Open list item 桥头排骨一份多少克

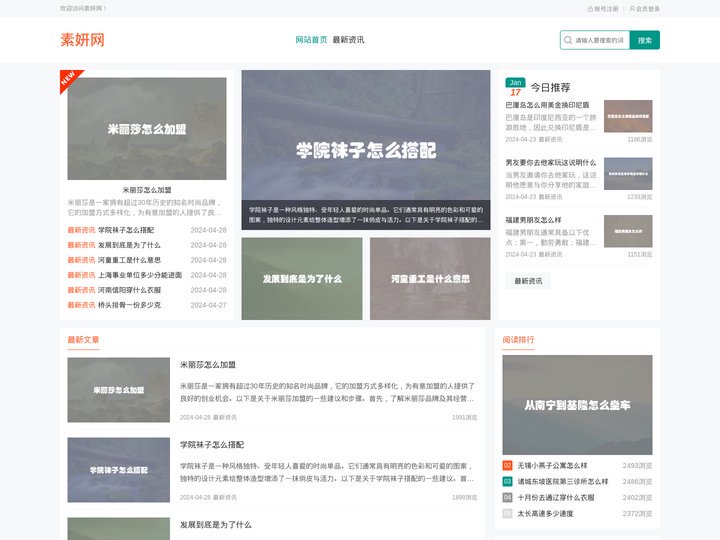(x=129, y=305)
